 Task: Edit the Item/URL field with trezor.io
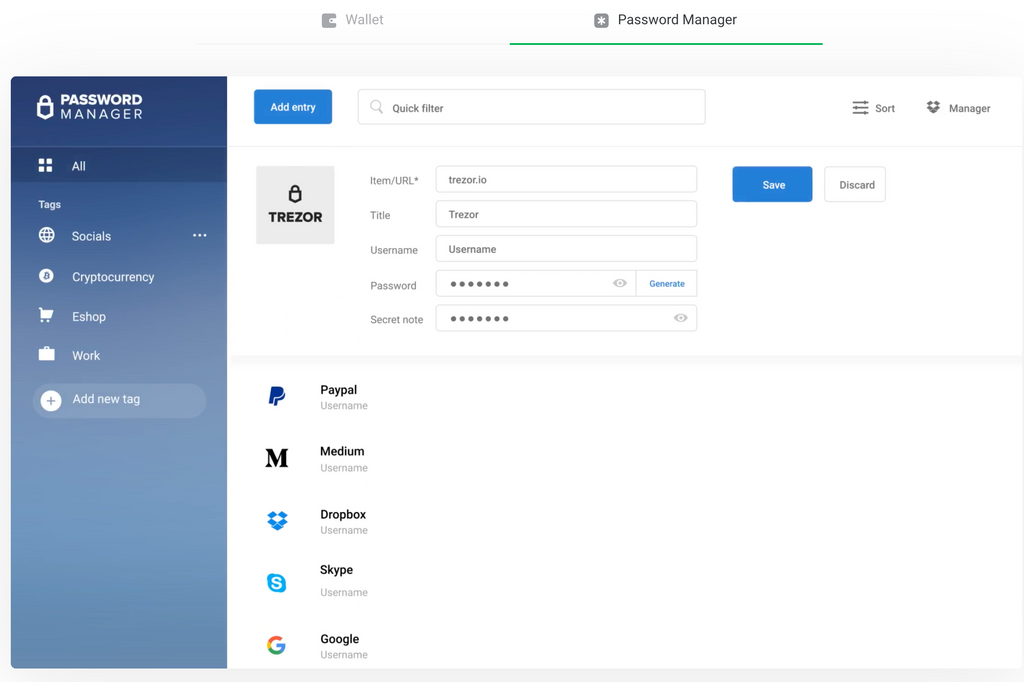[566, 180]
